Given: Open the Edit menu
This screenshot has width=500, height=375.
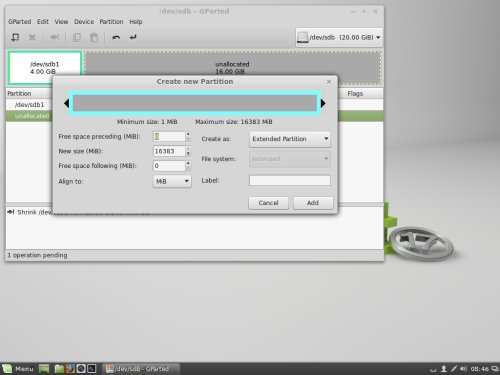Looking at the screenshot, I should tap(43, 22).
